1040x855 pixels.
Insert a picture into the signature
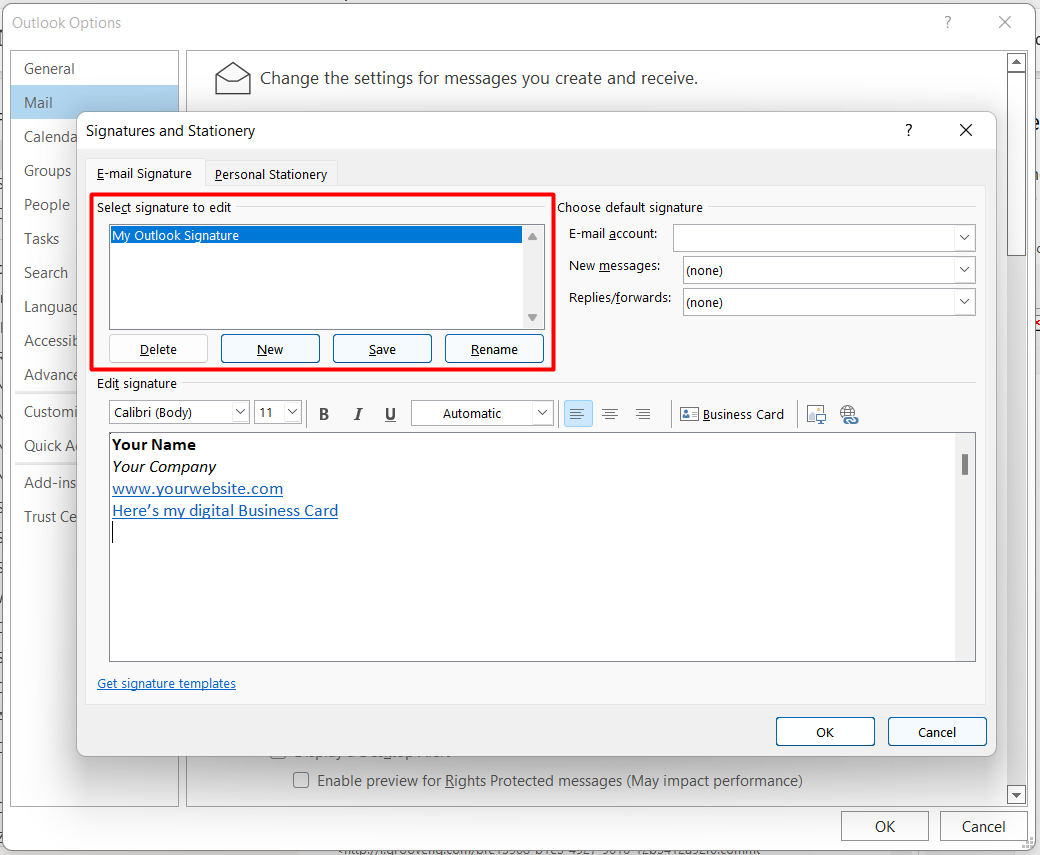coord(816,415)
